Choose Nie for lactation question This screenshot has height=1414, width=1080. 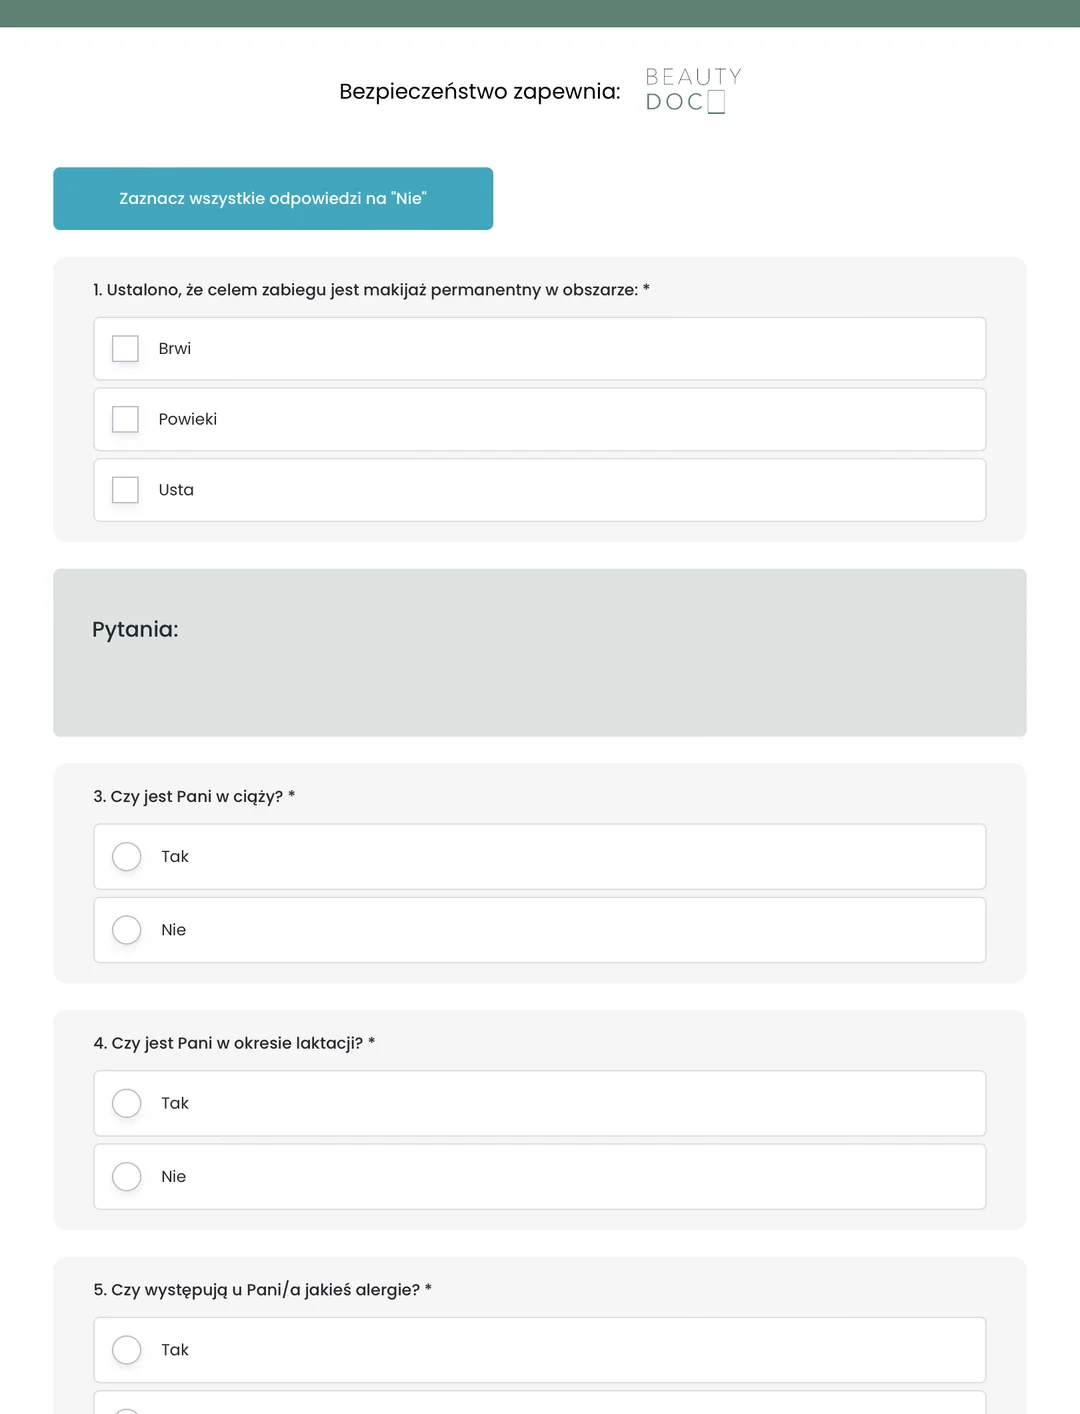tap(127, 1176)
